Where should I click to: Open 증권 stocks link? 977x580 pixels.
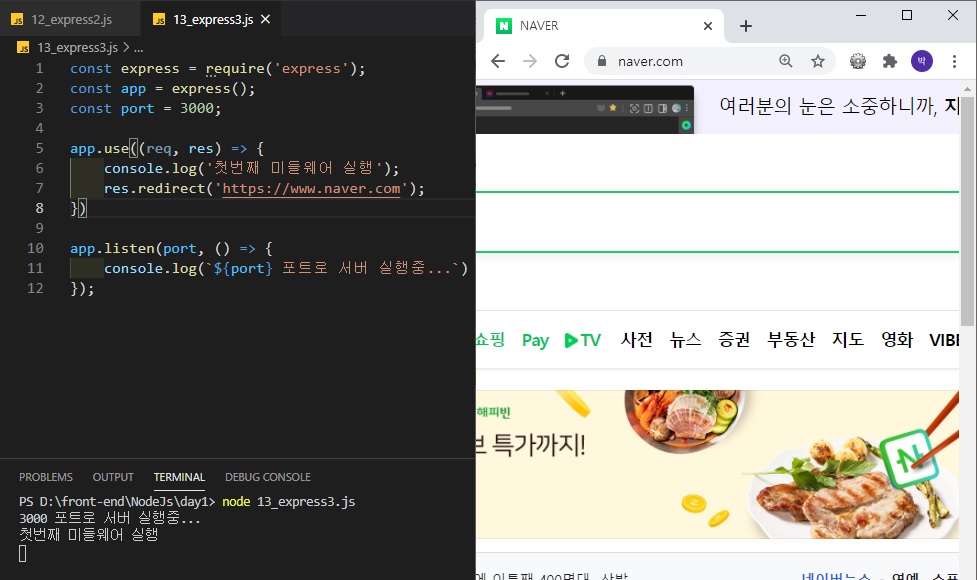point(734,340)
